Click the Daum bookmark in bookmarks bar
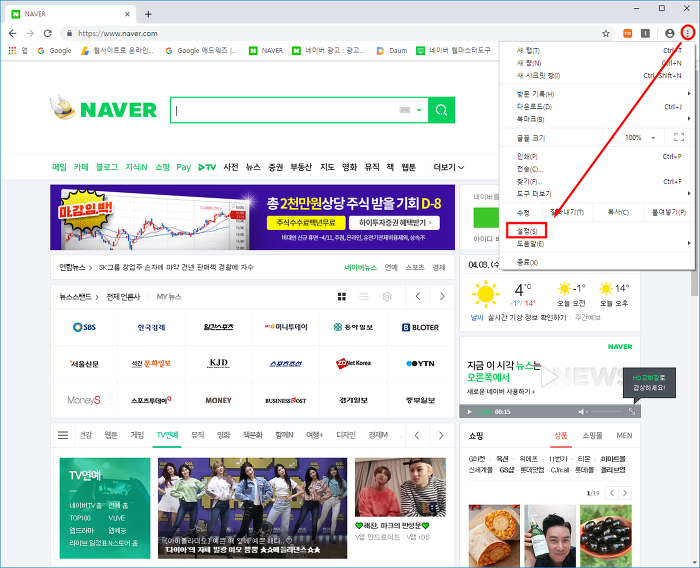This screenshot has height=568, width=700. point(392,50)
